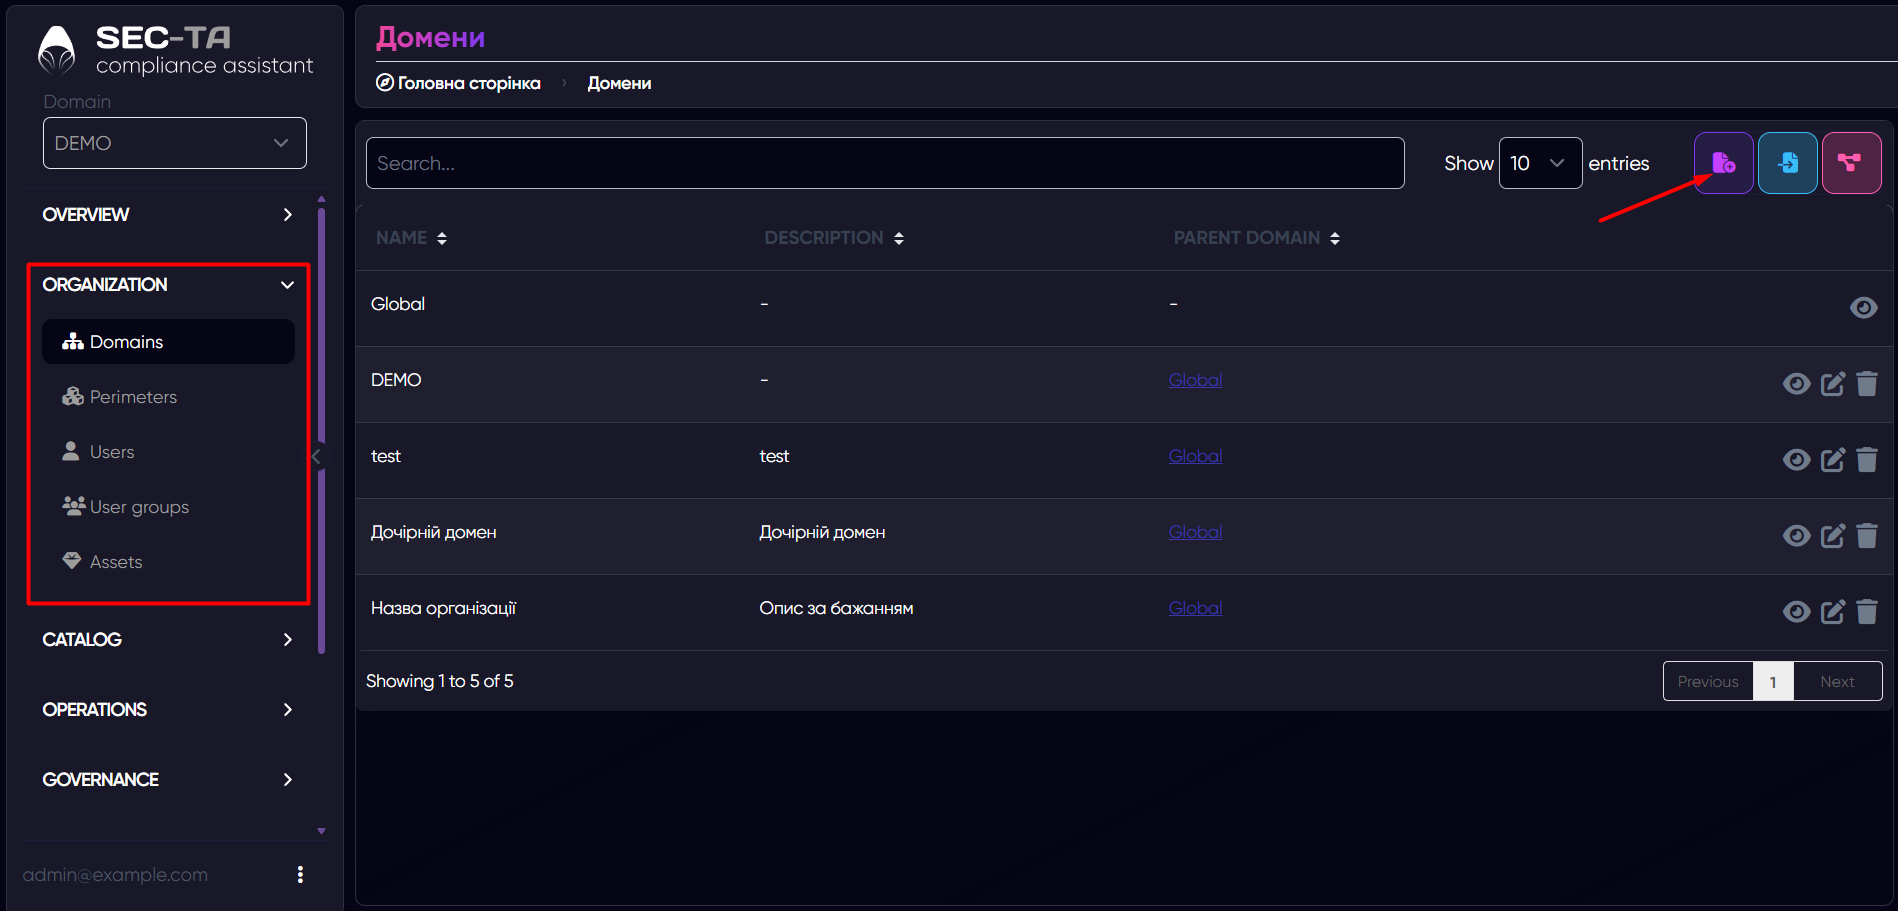The height and width of the screenshot is (911, 1898).
Task: Click the sidebar vertical scrollbar
Action: [321, 430]
